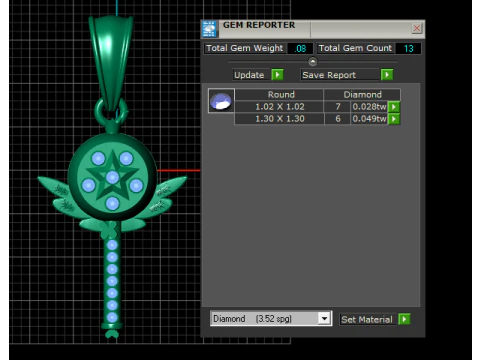Click the 0.049tw weight cell

pos(369,119)
